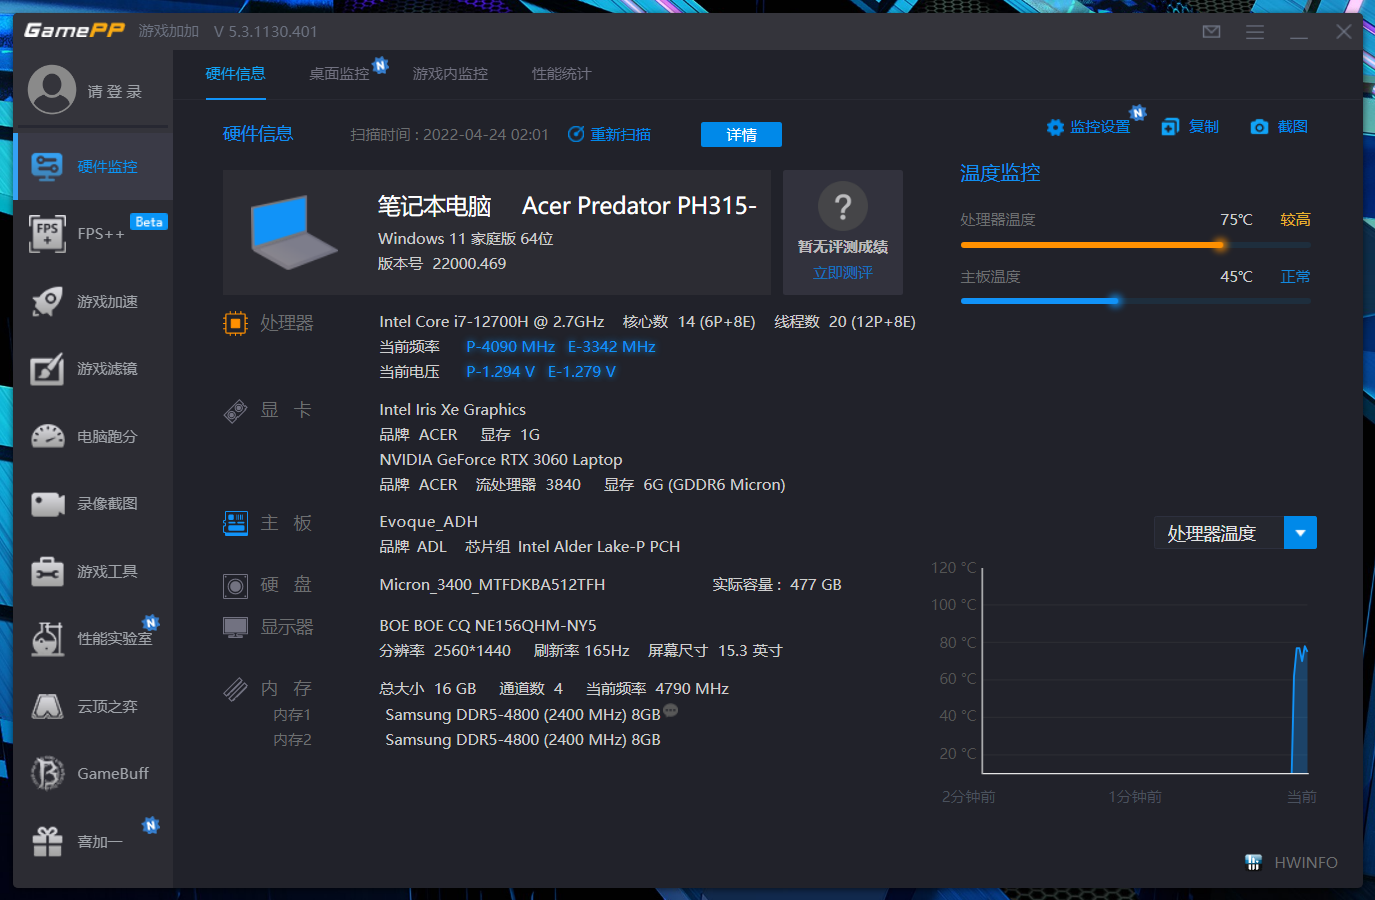Click the user avatar to log in

pyautogui.click(x=52, y=90)
